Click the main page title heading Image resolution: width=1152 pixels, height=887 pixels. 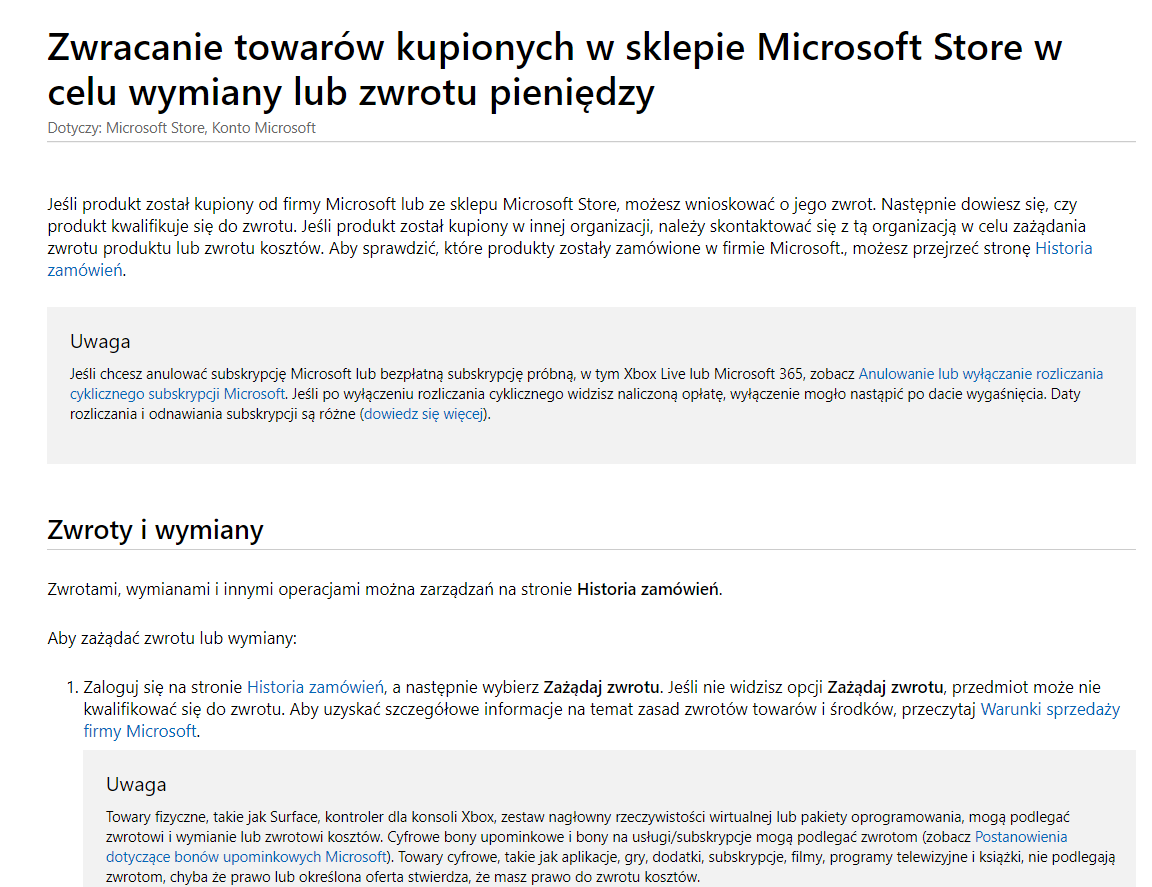coord(555,69)
